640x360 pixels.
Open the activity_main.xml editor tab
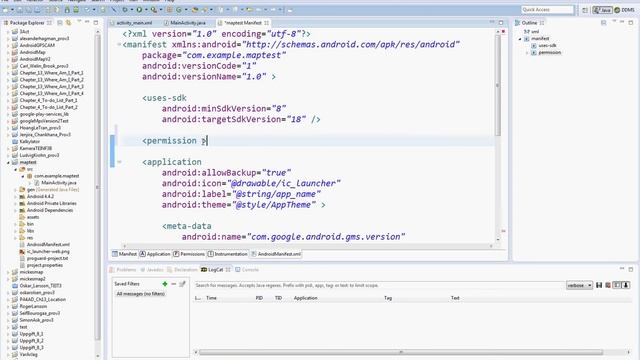[133, 23]
